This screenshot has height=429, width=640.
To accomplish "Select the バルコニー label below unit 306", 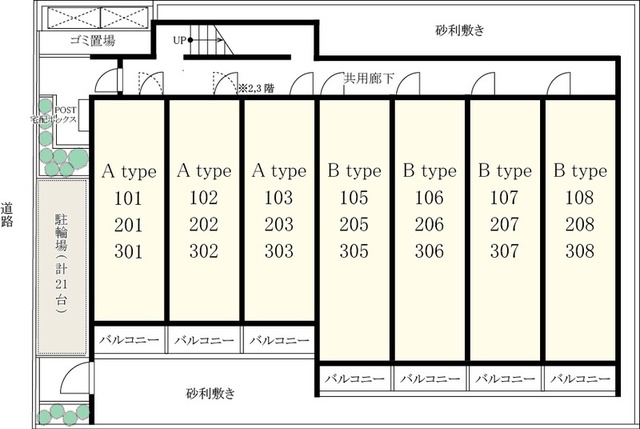I will [x=430, y=379].
